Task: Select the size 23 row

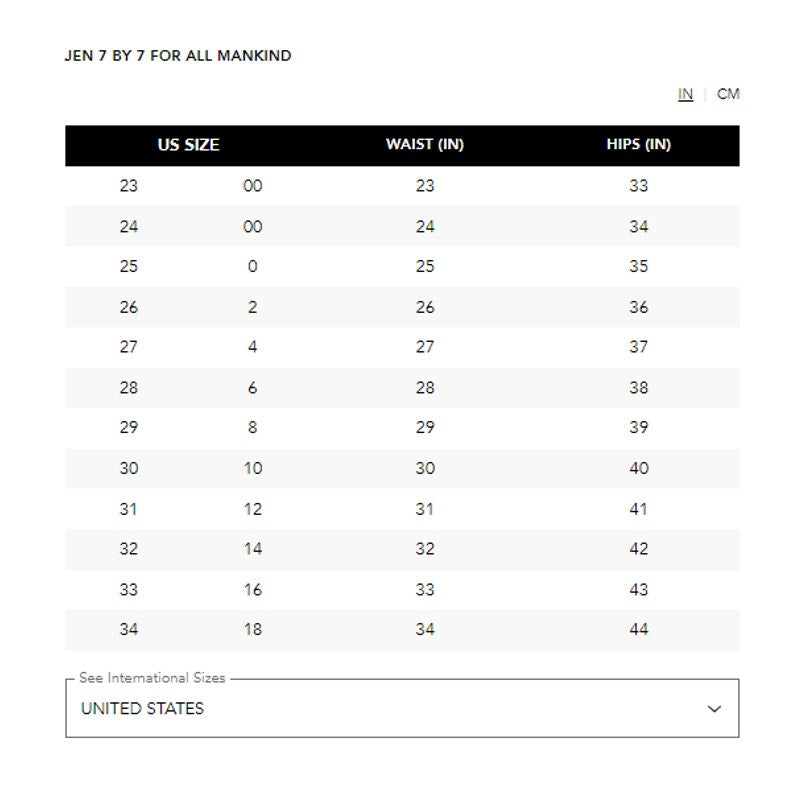Action: [x=402, y=186]
